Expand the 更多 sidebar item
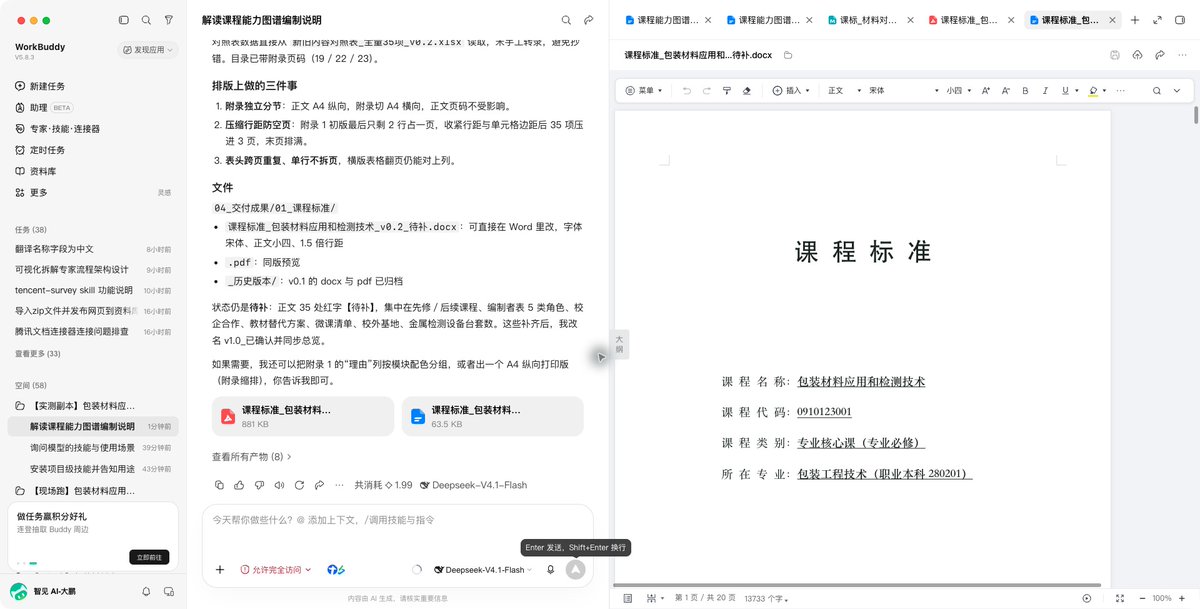 click(x=32, y=192)
